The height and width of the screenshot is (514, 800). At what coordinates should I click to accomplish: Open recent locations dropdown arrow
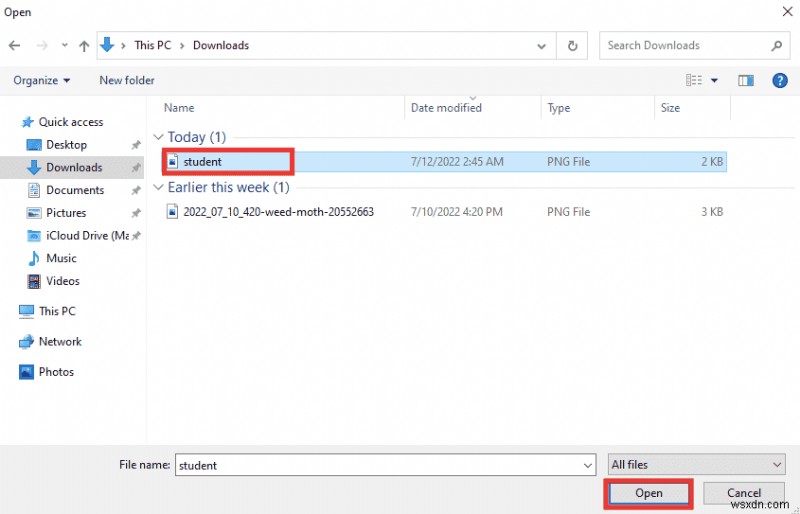point(65,45)
